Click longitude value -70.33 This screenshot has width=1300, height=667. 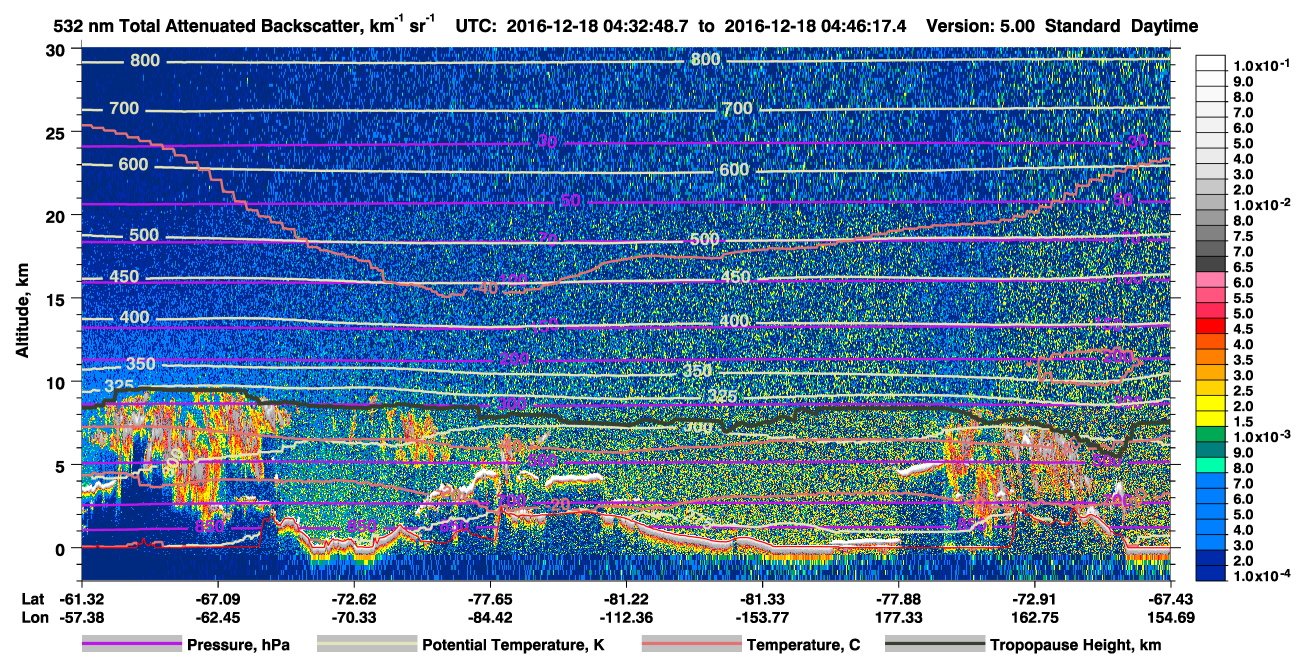[353, 617]
